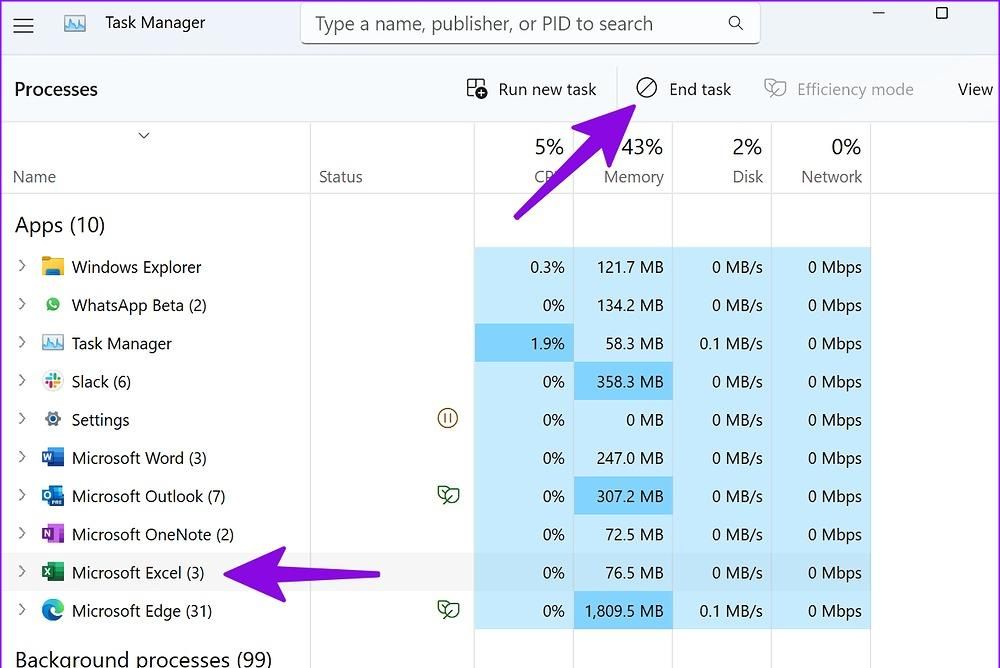The height and width of the screenshot is (668, 1000).
Task: Select the Slack (6) row
Action: pos(436,381)
